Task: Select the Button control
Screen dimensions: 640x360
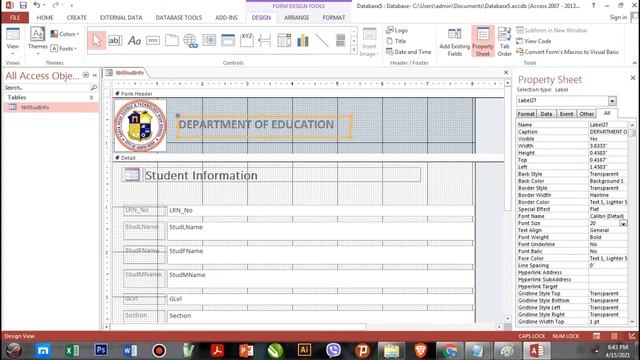Action: 153,40
